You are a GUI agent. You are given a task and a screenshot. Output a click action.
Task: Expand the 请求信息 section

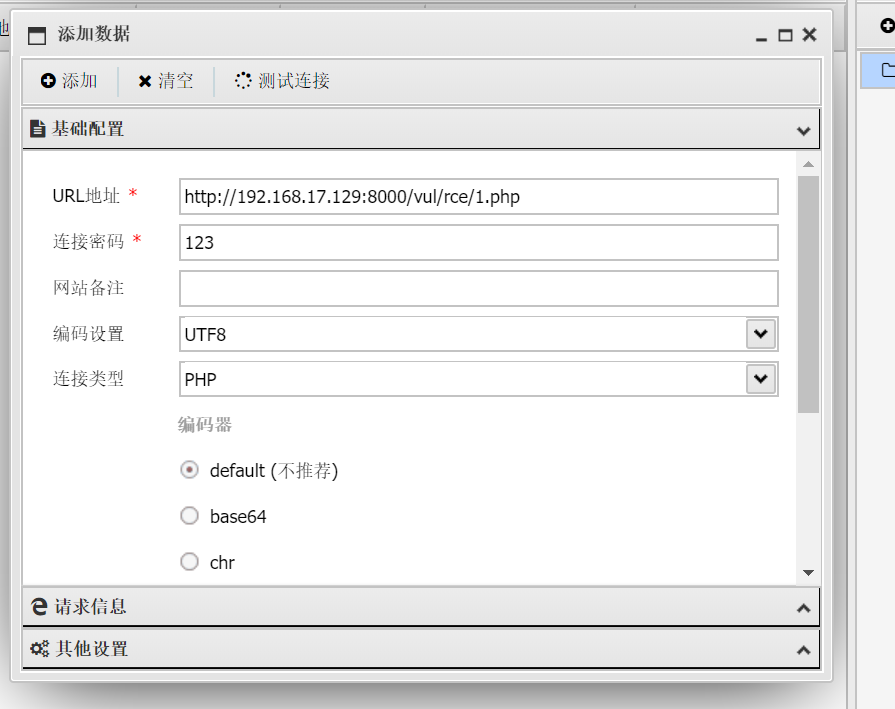(x=803, y=608)
